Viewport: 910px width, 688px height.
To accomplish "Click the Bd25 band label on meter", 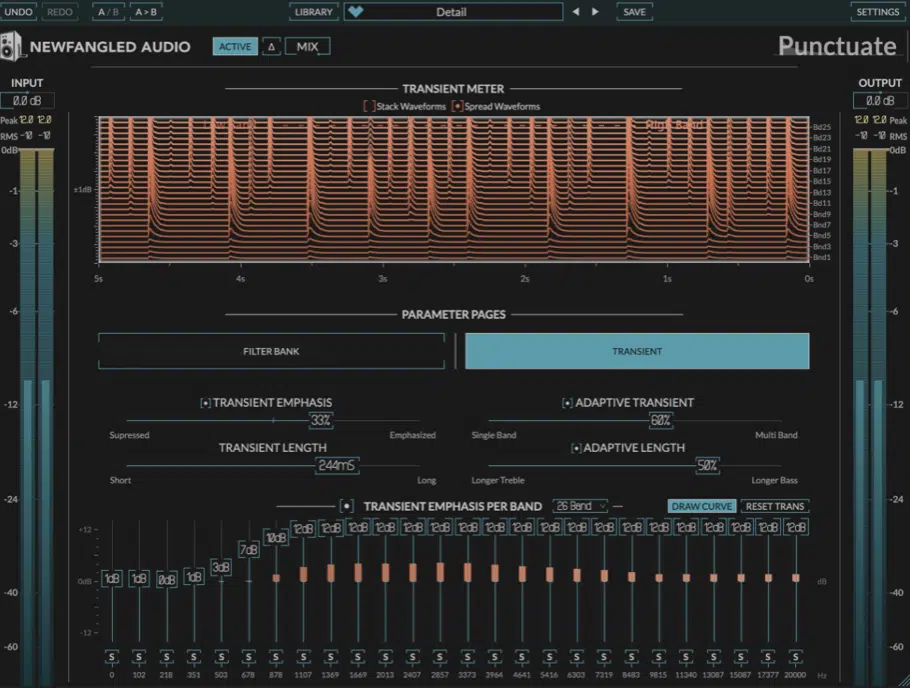I will point(822,127).
